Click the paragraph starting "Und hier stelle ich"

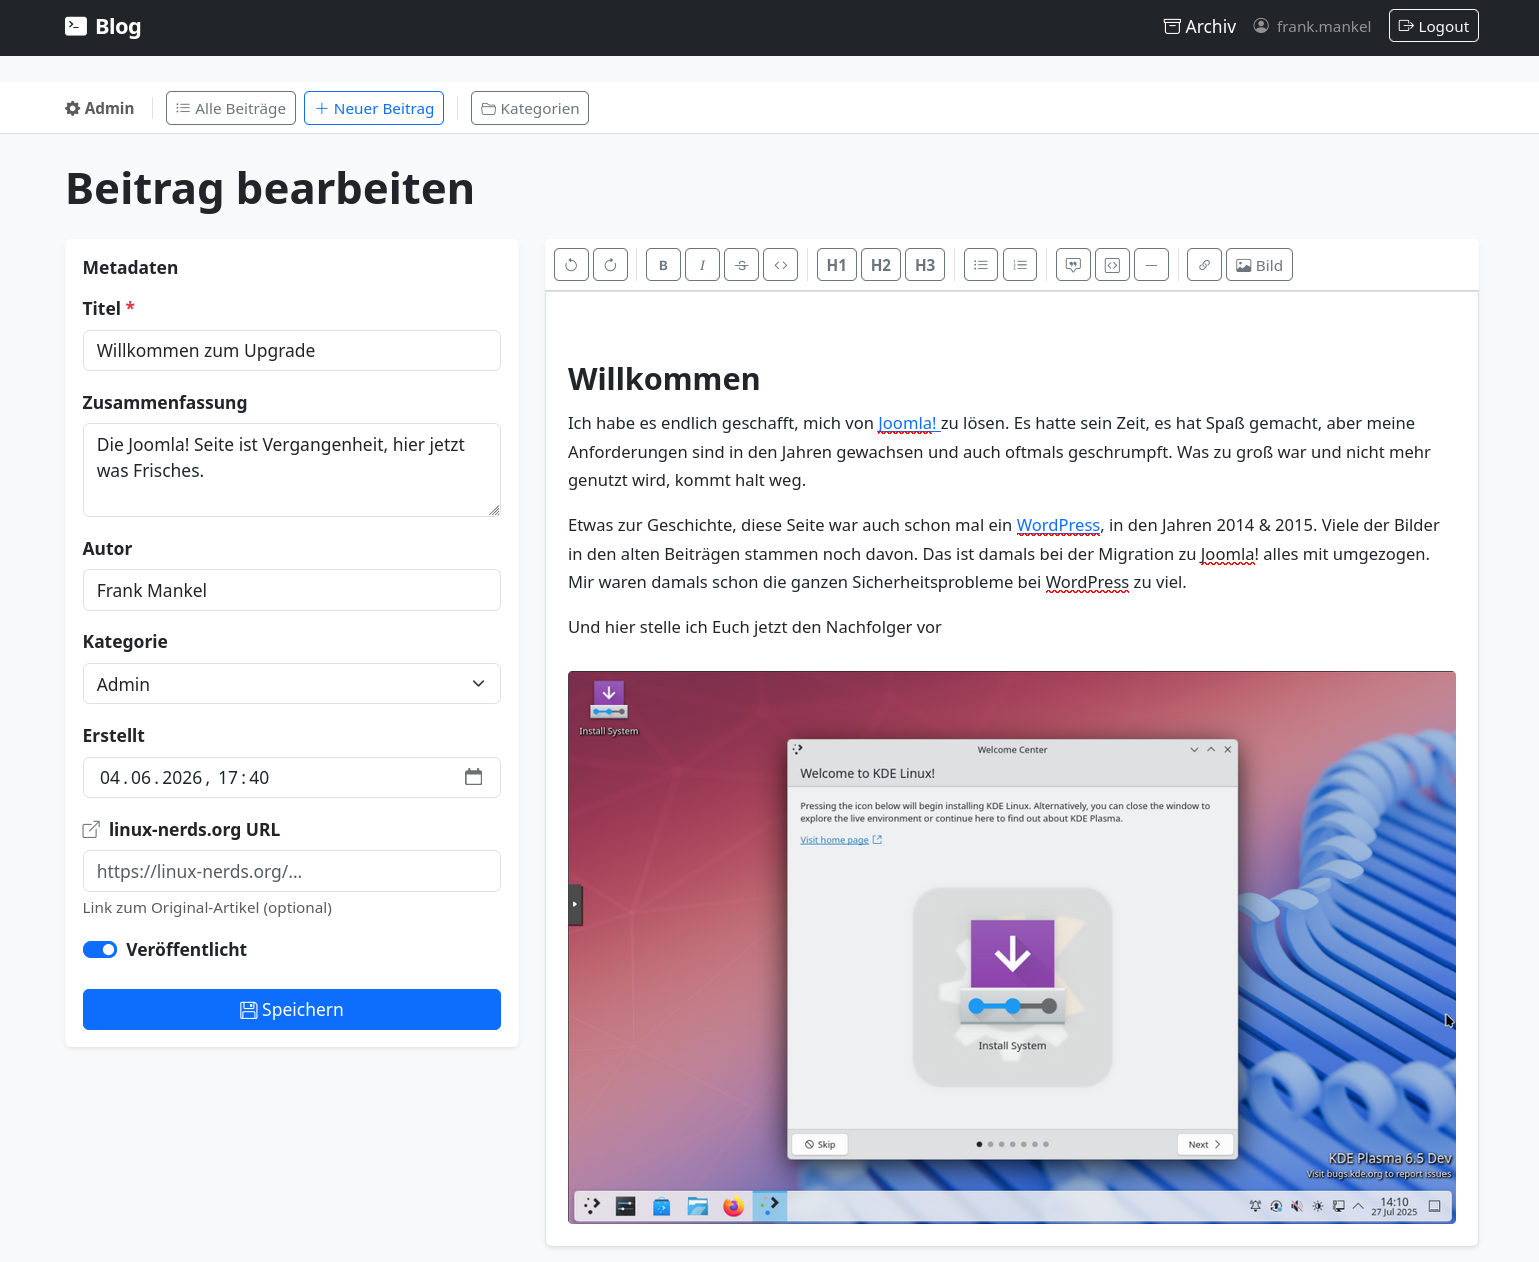pyautogui.click(x=755, y=628)
